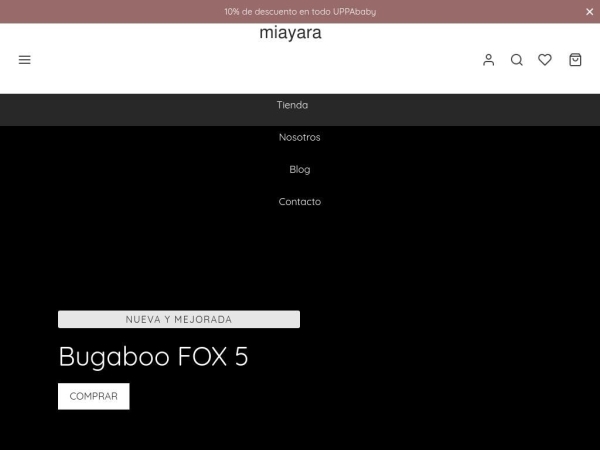Click the NUEVA Y MEJORADA label

(179, 319)
